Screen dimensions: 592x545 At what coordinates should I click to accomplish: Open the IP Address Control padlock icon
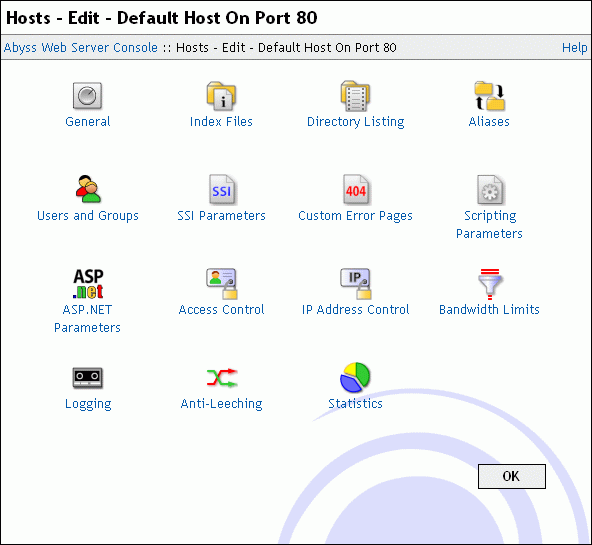(356, 283)
